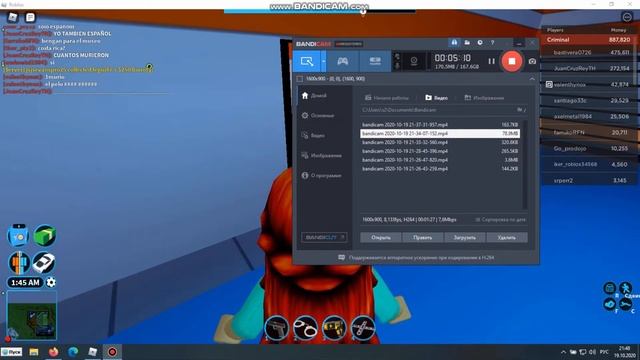Open the Windows Start button
Image resolution: width=640 pixels, height=360 pixels.
pos(11,352)
